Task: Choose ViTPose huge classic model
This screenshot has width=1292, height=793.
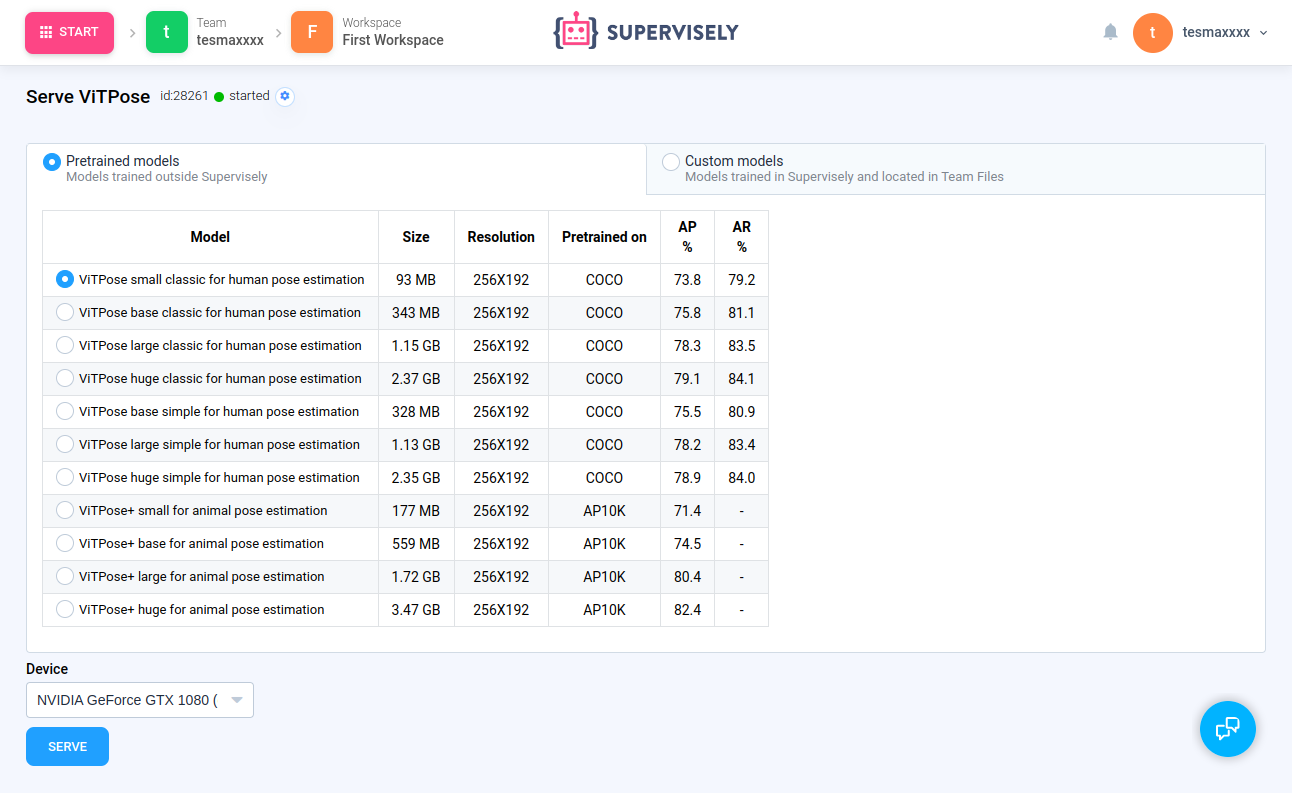Action: [65, 378]
